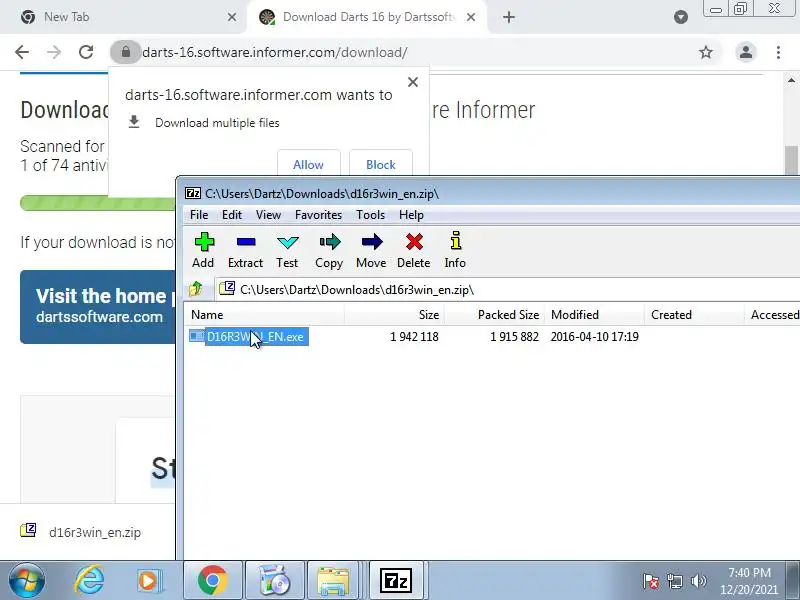The height and width of the screenshot is (600, 800).
Task: Click the taskbar clock showing 7:40 PM
Action: 749,581
